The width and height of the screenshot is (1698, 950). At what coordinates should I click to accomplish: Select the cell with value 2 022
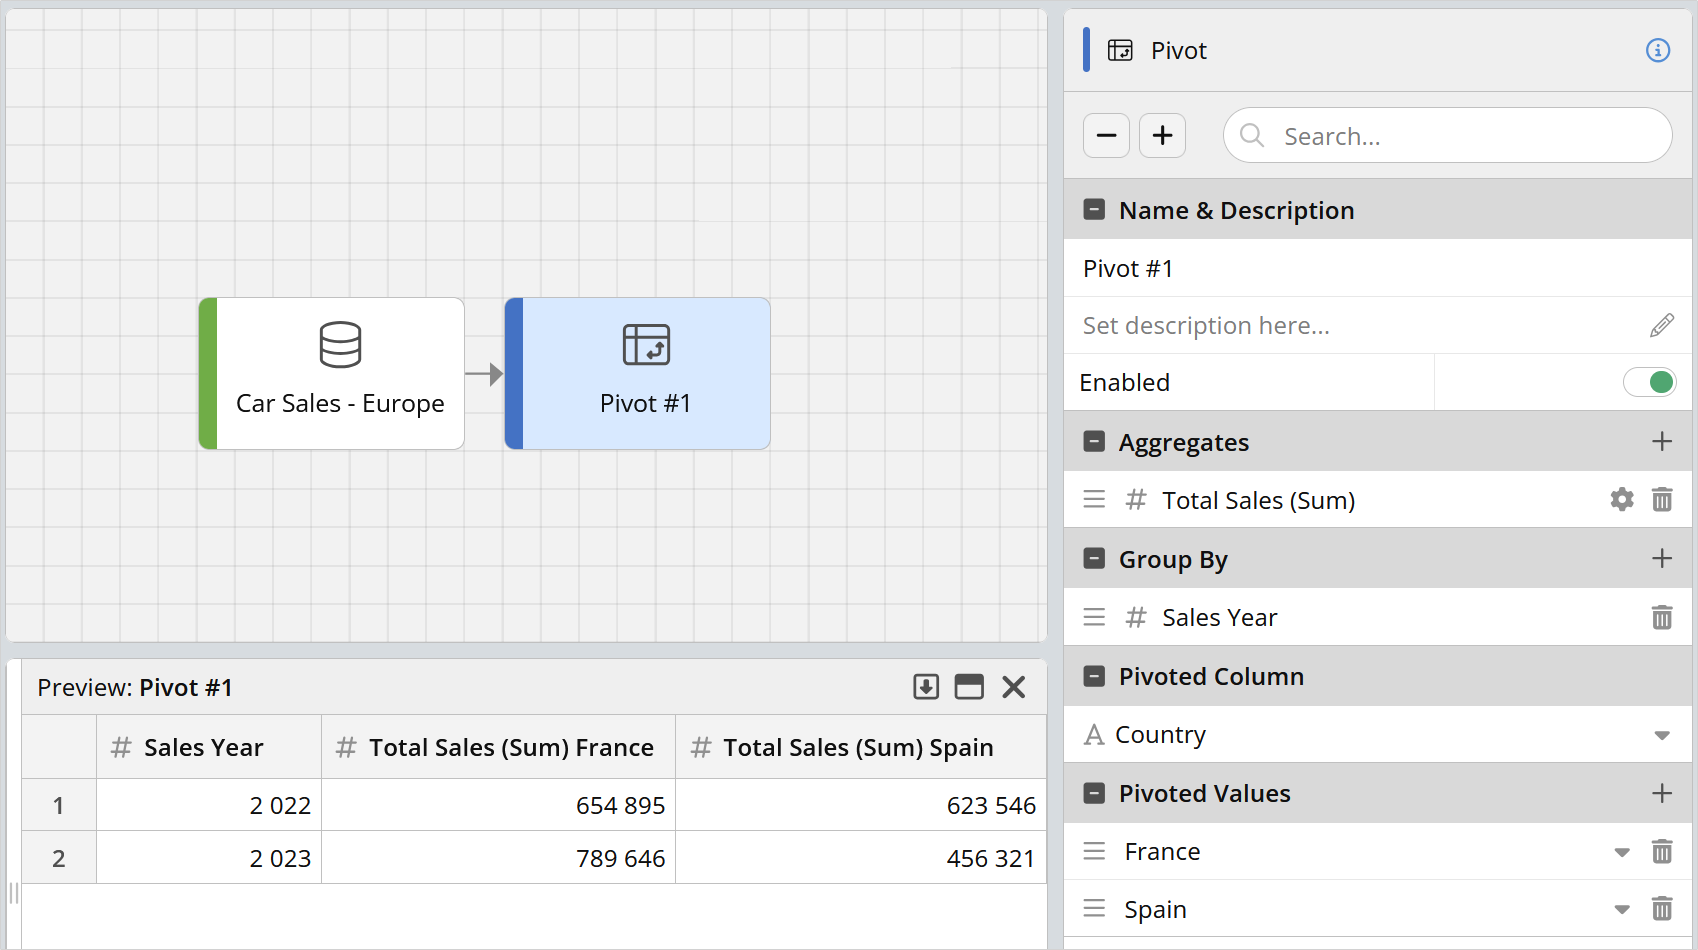(209, 805)
